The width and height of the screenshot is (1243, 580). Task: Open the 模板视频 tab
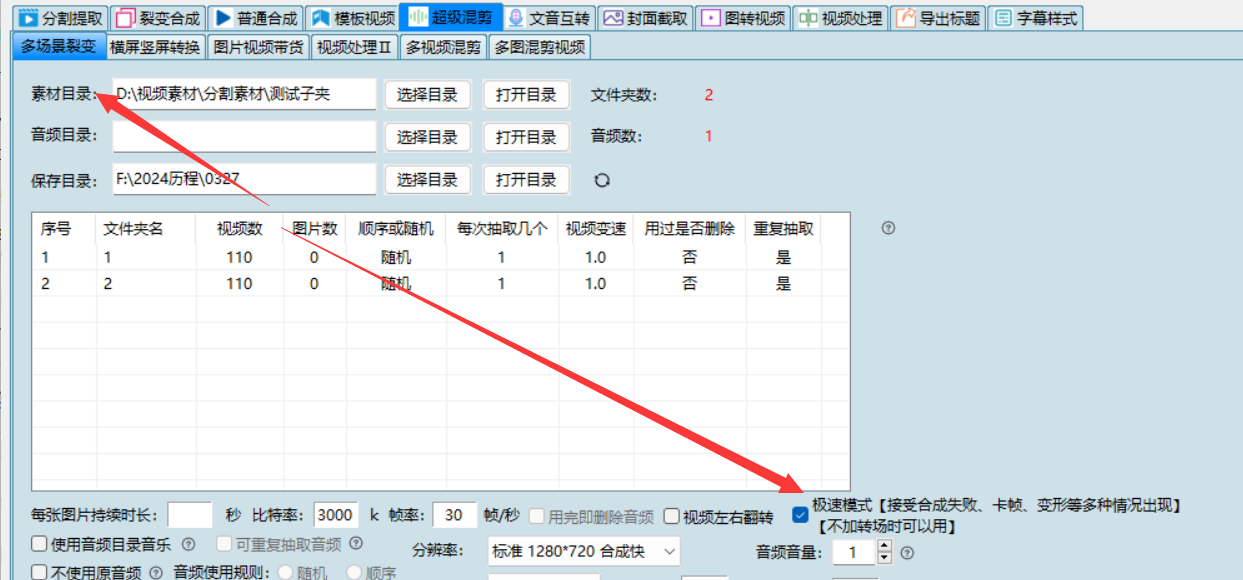tap(352, 18)
